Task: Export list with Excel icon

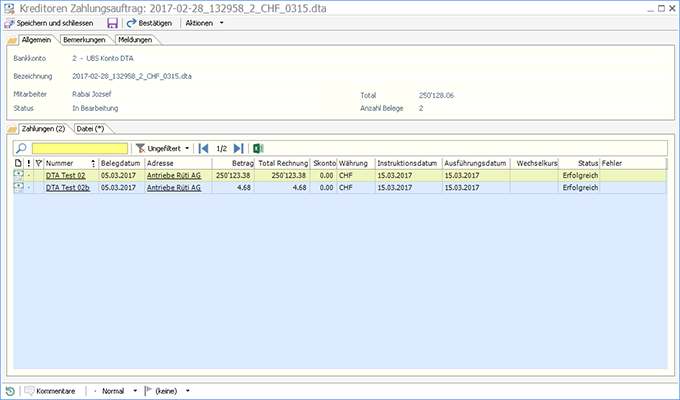Action: (x=258, y=148)
